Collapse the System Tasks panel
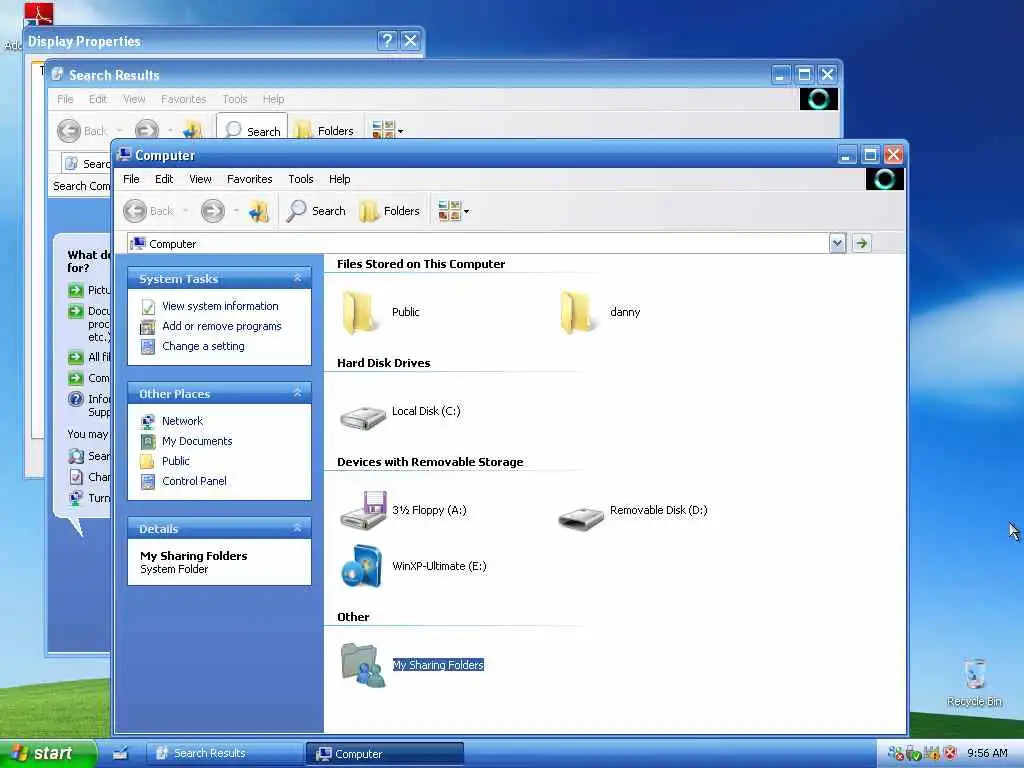This screenshot has width=1024, height=768. (297, 278)
